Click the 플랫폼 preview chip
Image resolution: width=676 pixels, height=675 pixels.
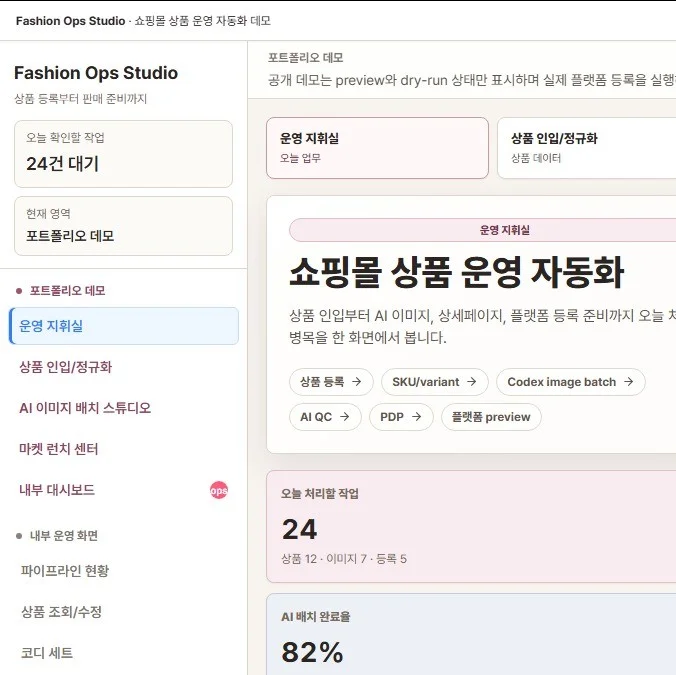click(x=491, y=417)
